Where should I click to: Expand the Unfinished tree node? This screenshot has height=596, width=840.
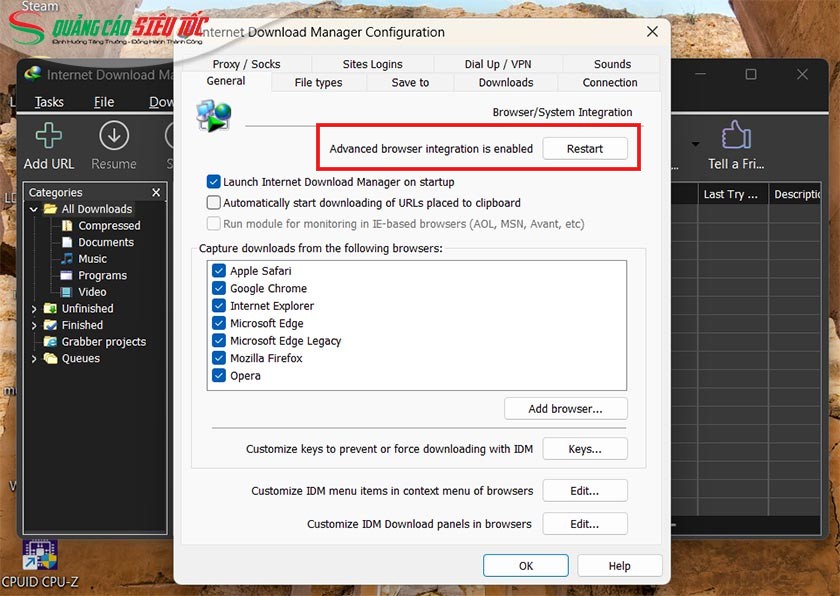pyautogui.click(x=34, y=309)
